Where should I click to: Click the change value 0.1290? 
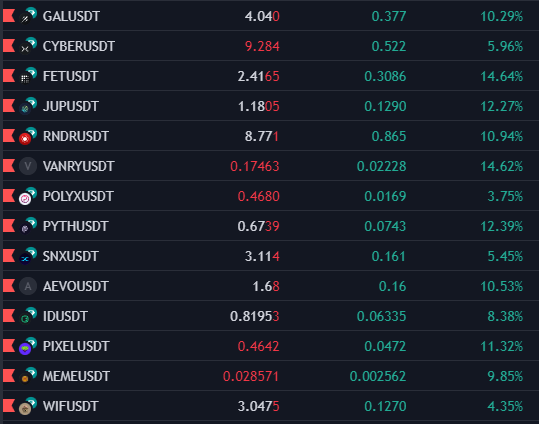point(385,106)
